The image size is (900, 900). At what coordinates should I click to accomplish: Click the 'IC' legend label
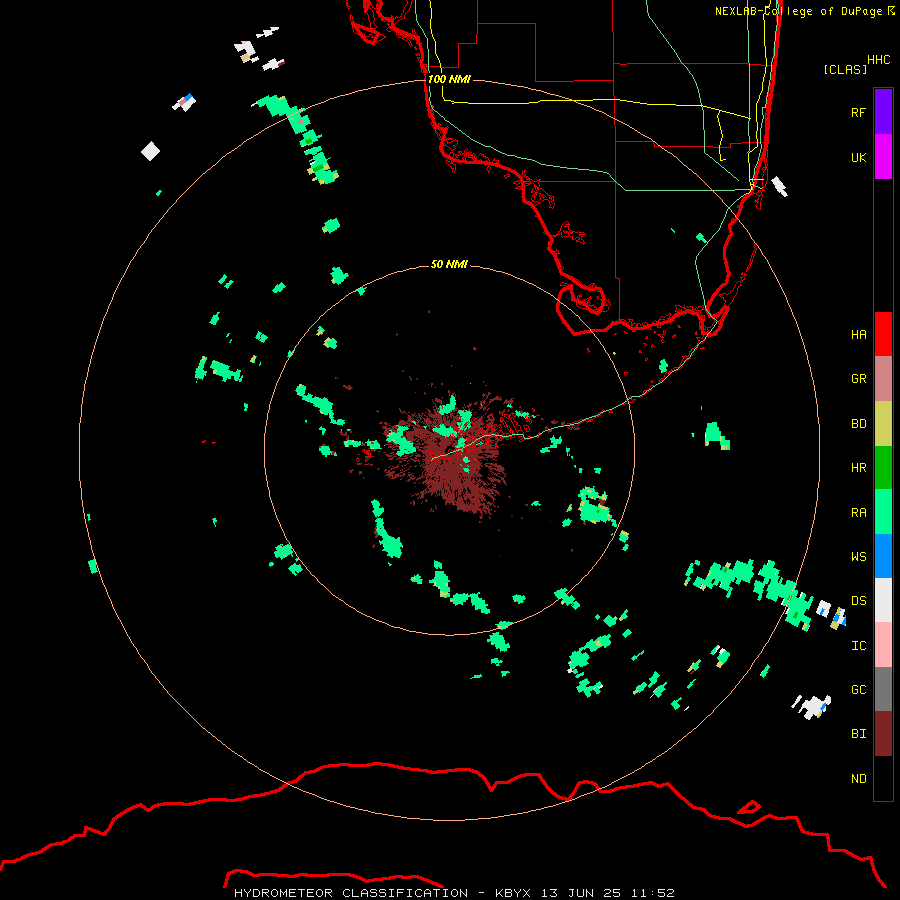[x=858, y=645]
